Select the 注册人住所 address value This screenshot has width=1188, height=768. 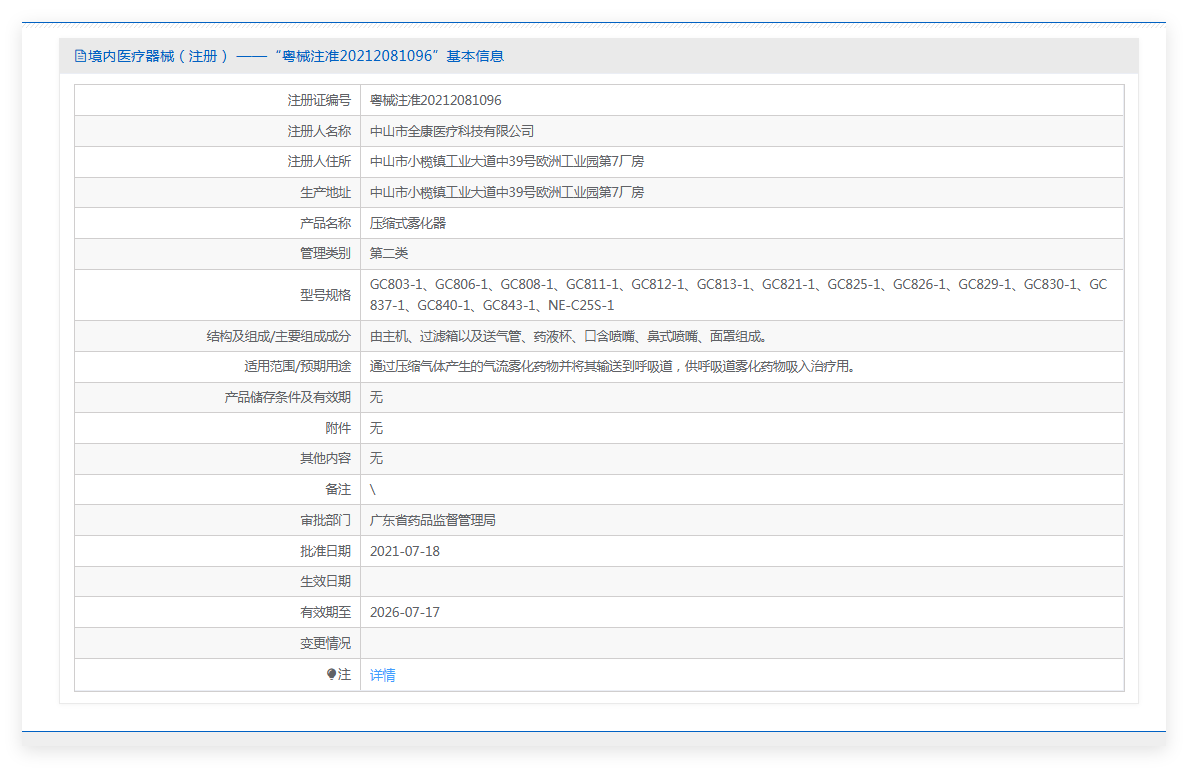click(x=507, y=161)
